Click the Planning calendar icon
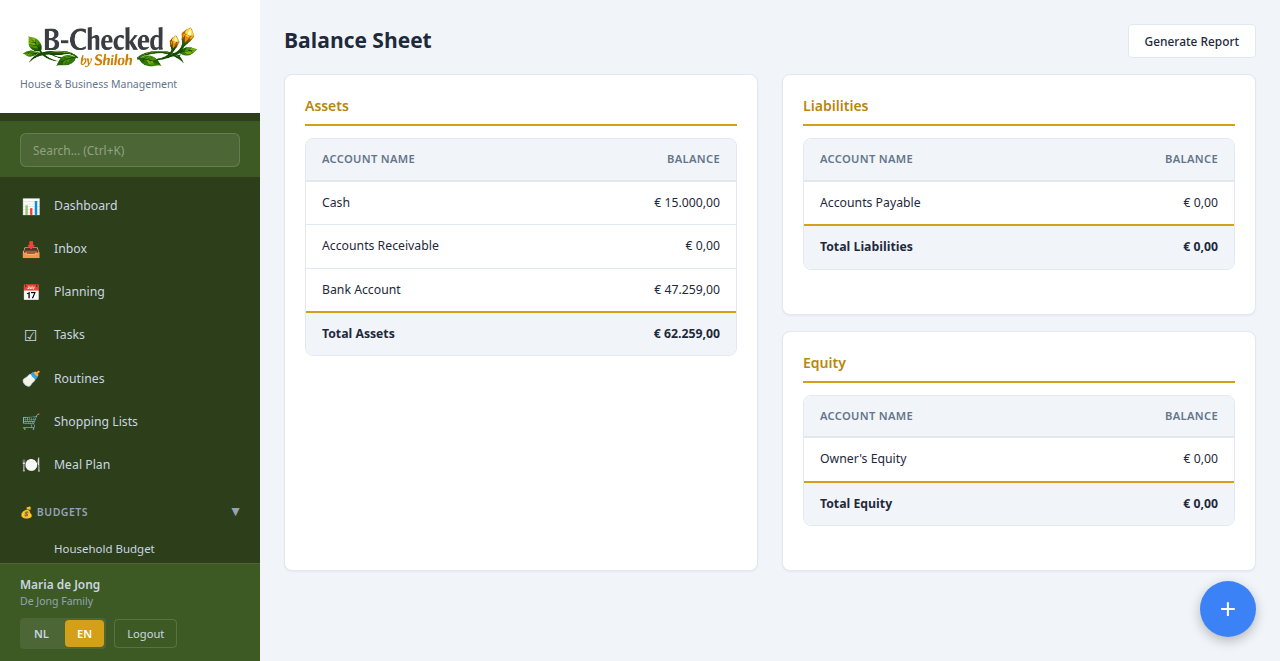This screenshot has width=1280, height=661. coord(30,291)
